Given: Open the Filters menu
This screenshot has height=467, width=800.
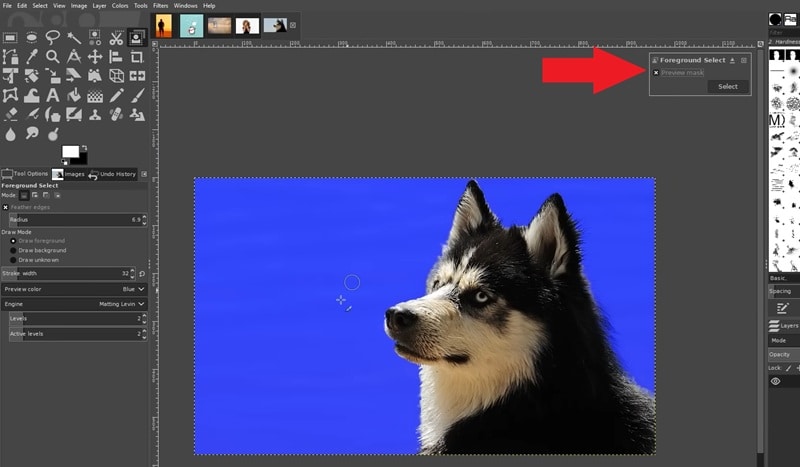Looking at the screenshot, I should click(x=160, y=6).
